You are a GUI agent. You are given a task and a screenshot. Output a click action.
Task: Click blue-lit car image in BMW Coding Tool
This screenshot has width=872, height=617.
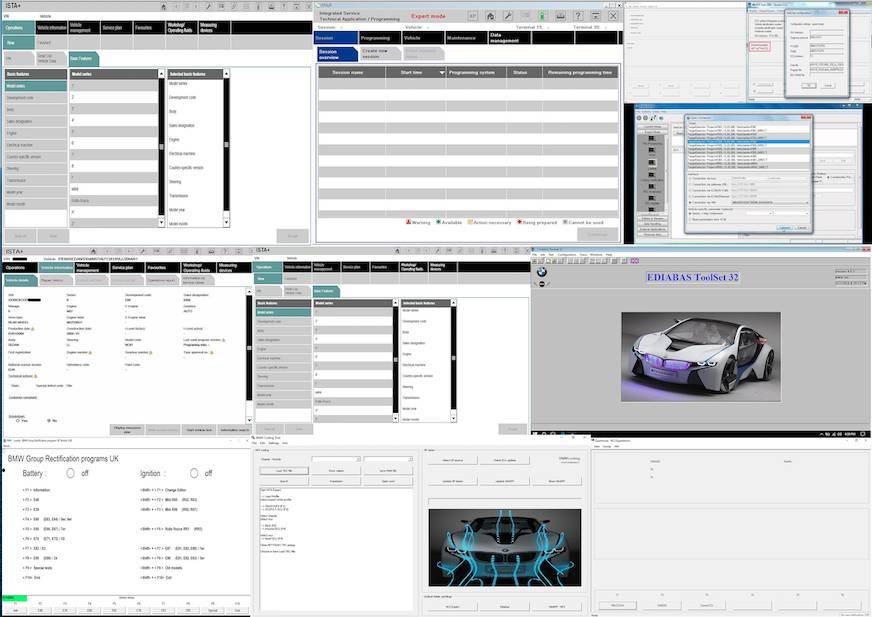pyautogui.click(x=504, y=547)
